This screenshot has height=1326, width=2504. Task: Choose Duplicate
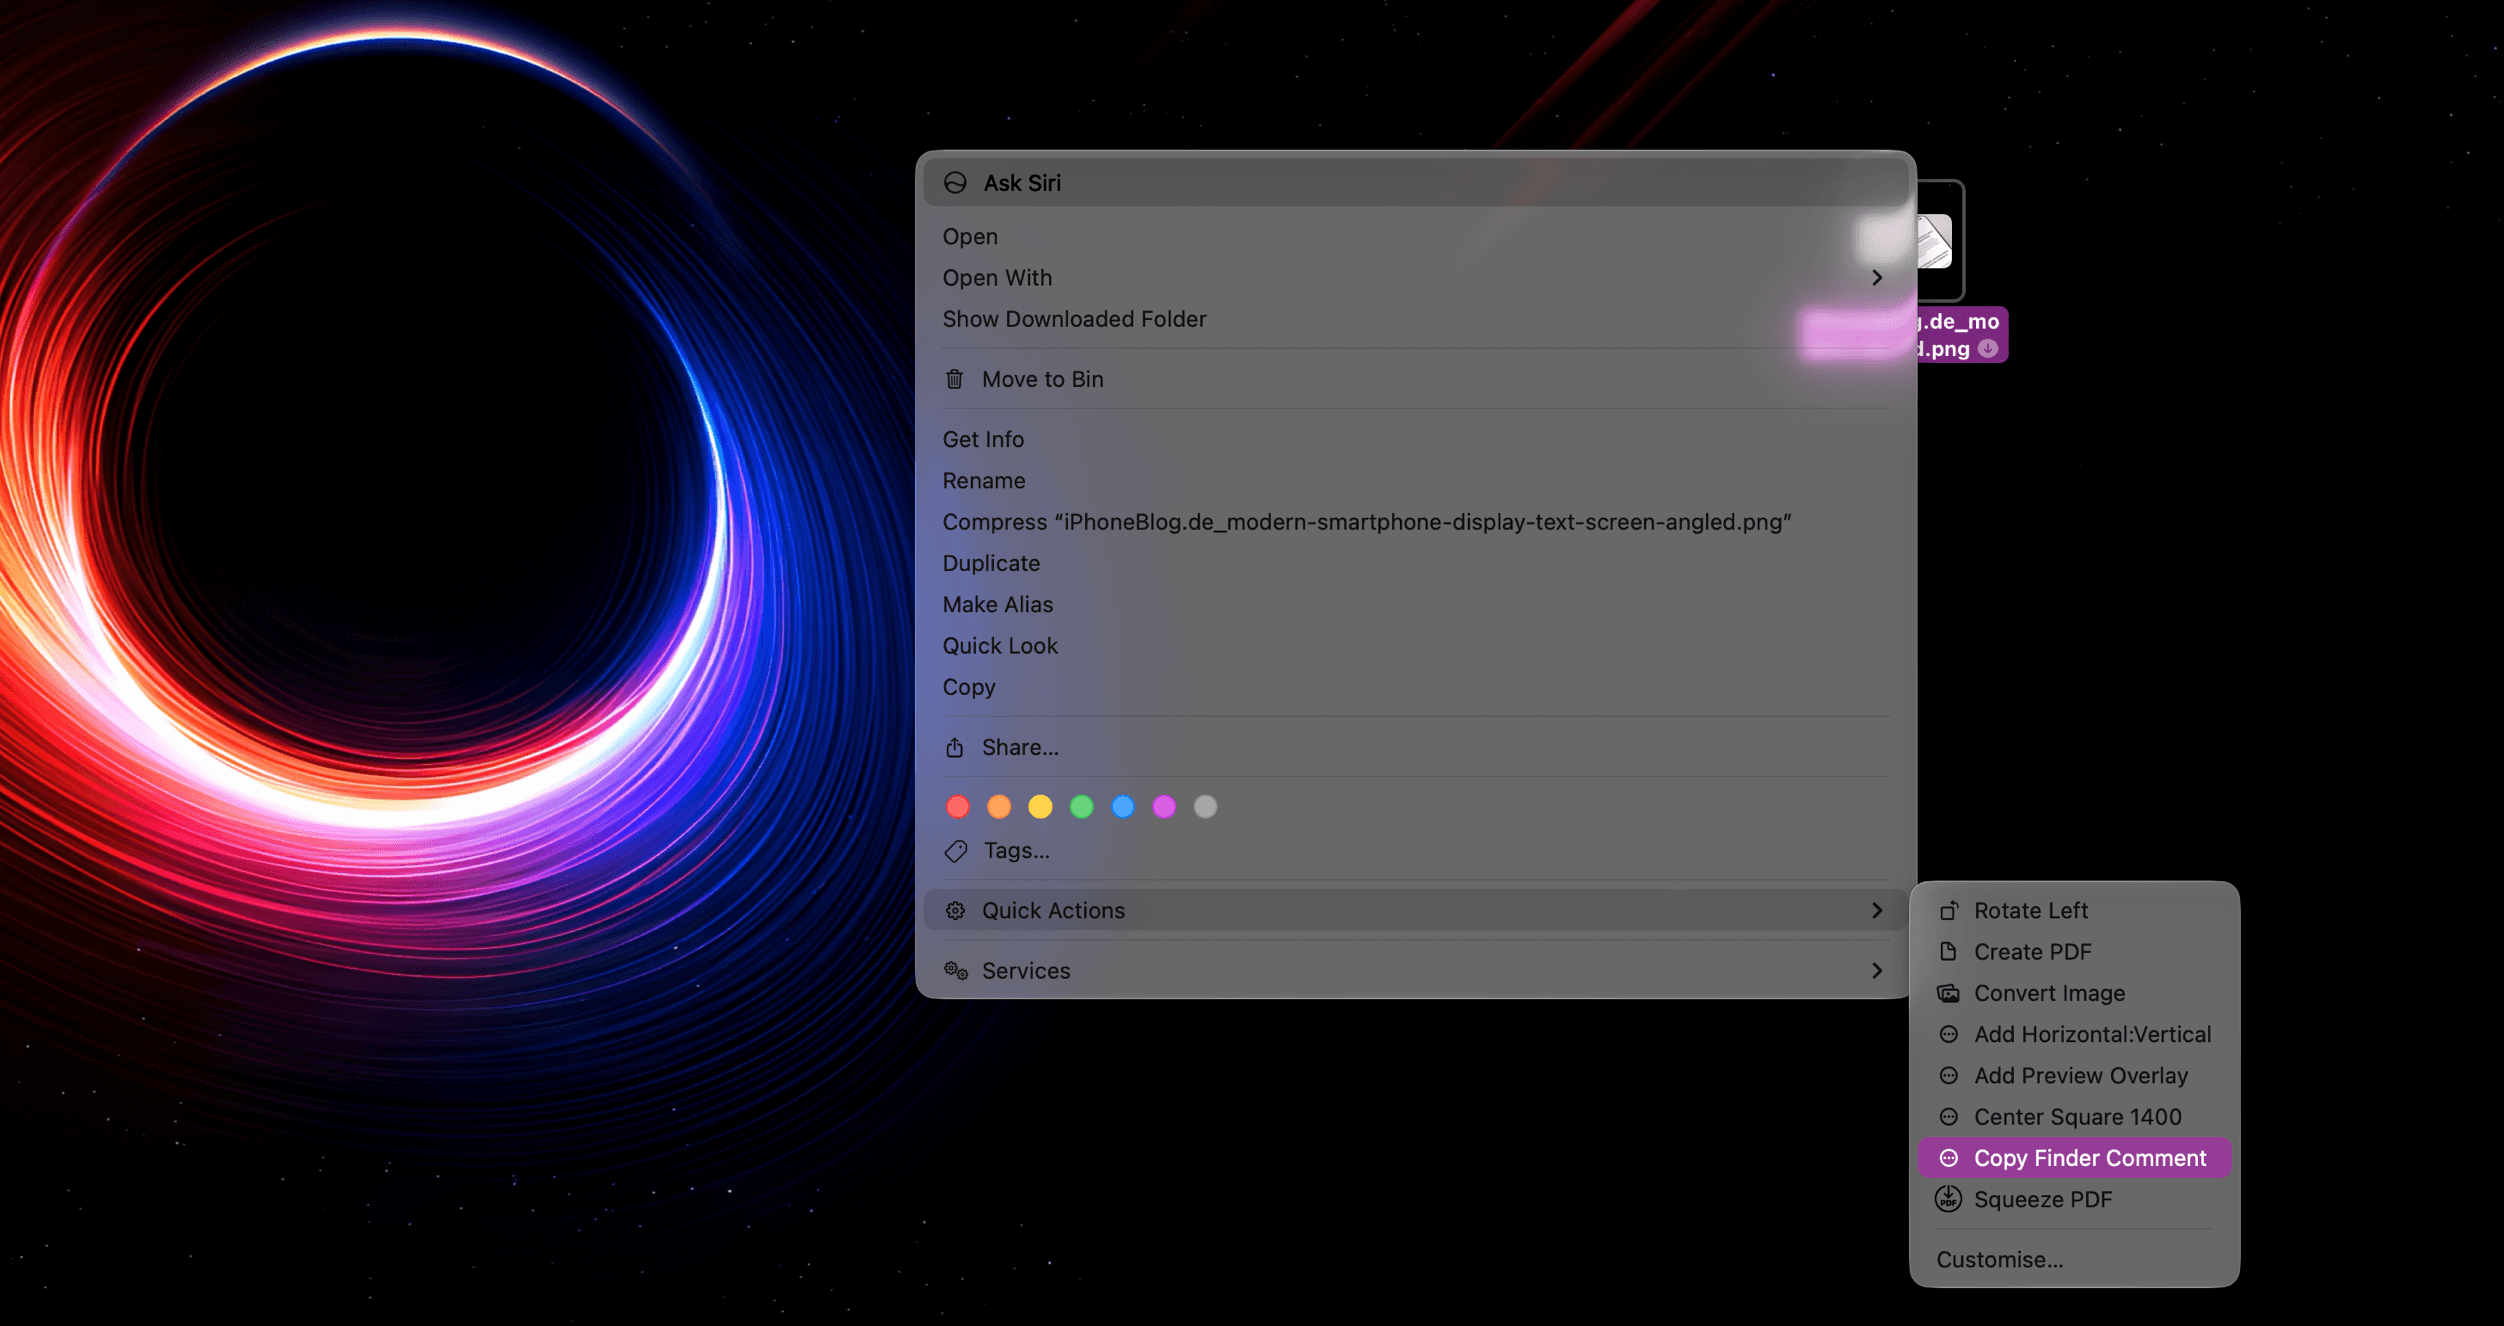pos(1415,564)
